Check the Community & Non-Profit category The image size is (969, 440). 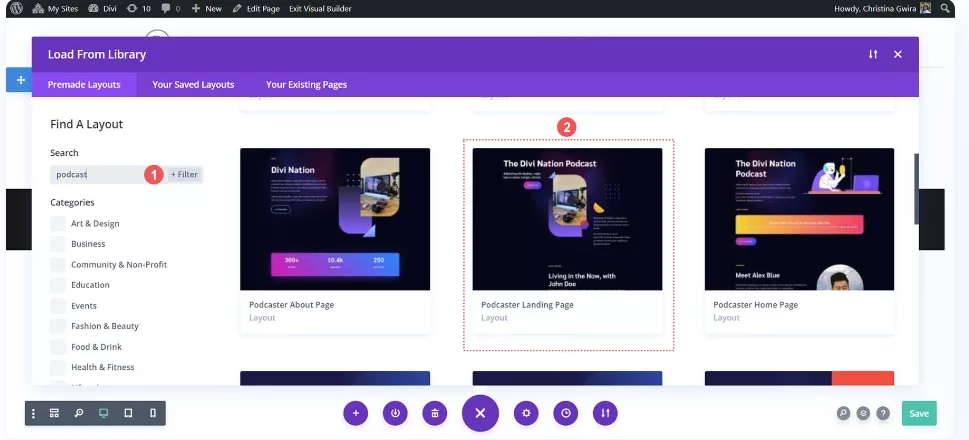[57, 264]
